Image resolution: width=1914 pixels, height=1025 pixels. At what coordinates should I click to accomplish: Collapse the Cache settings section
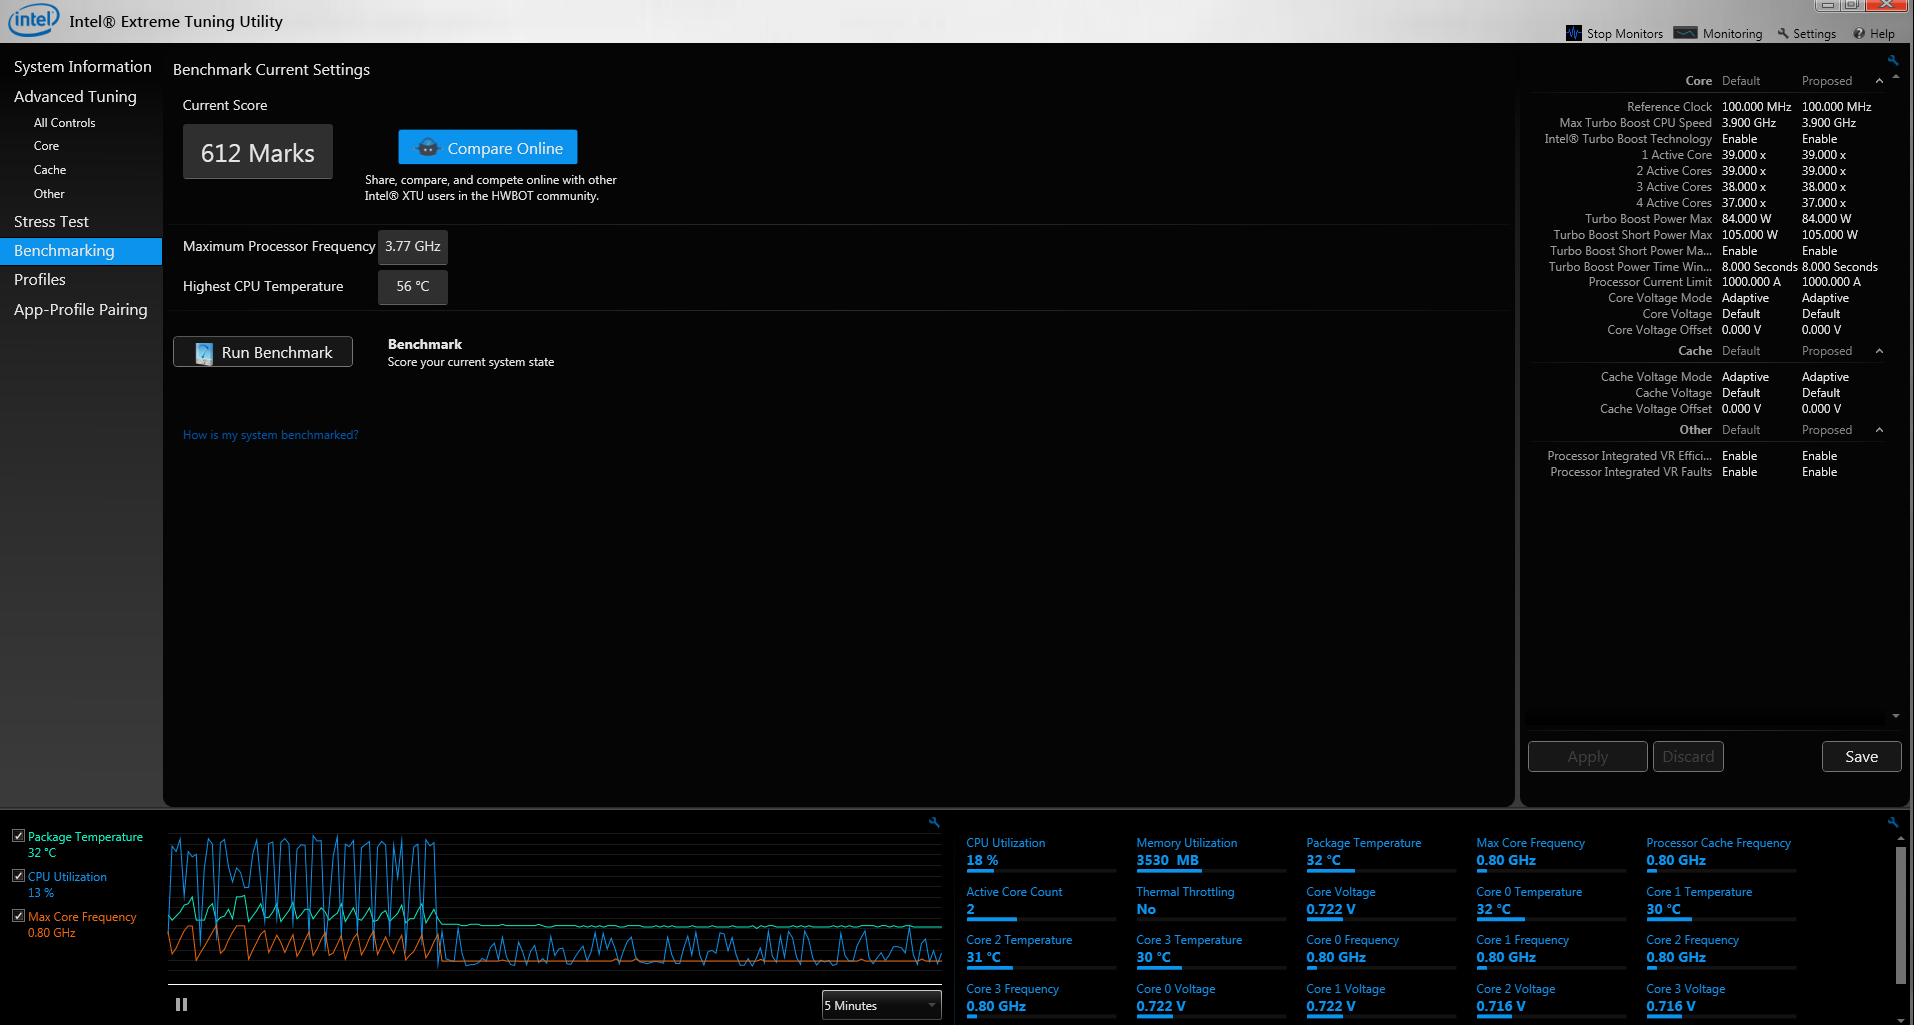tap(1879, 351)
